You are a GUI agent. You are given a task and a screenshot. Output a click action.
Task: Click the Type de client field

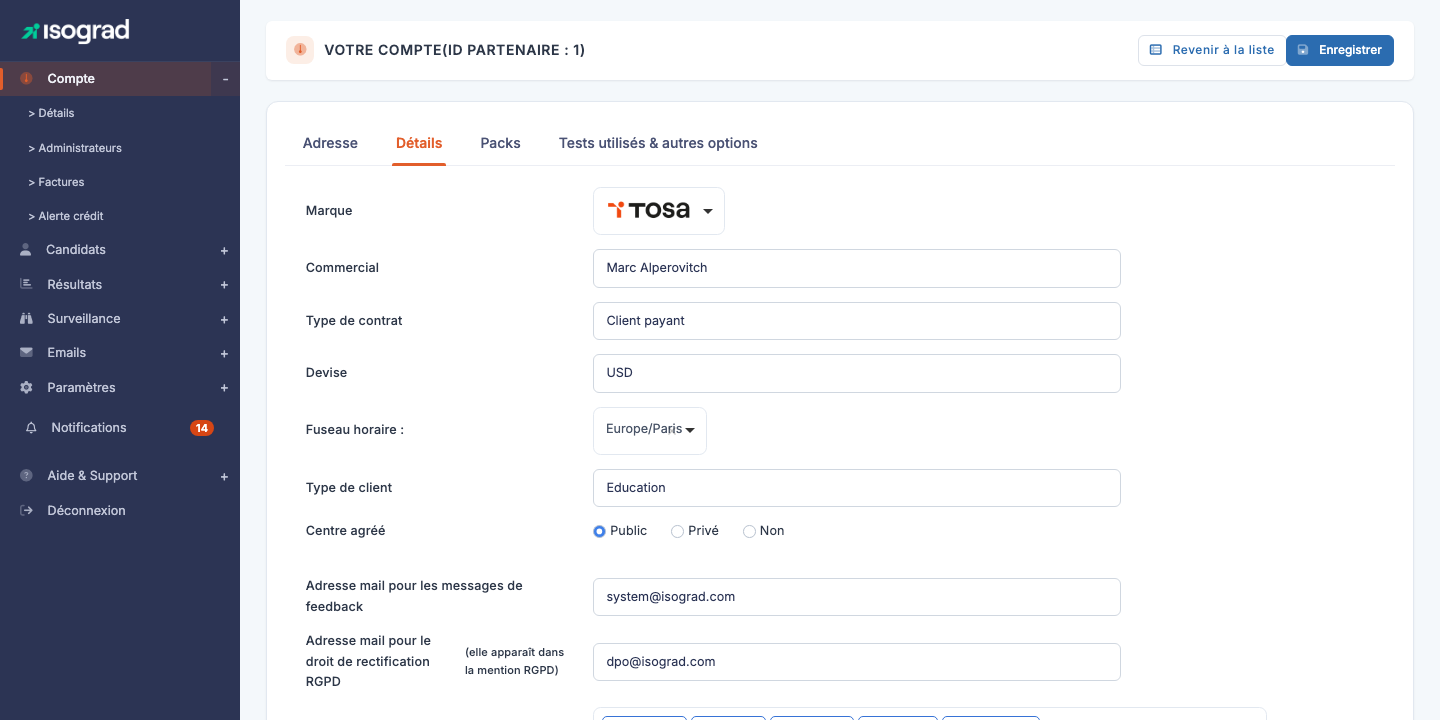point(857,488)
